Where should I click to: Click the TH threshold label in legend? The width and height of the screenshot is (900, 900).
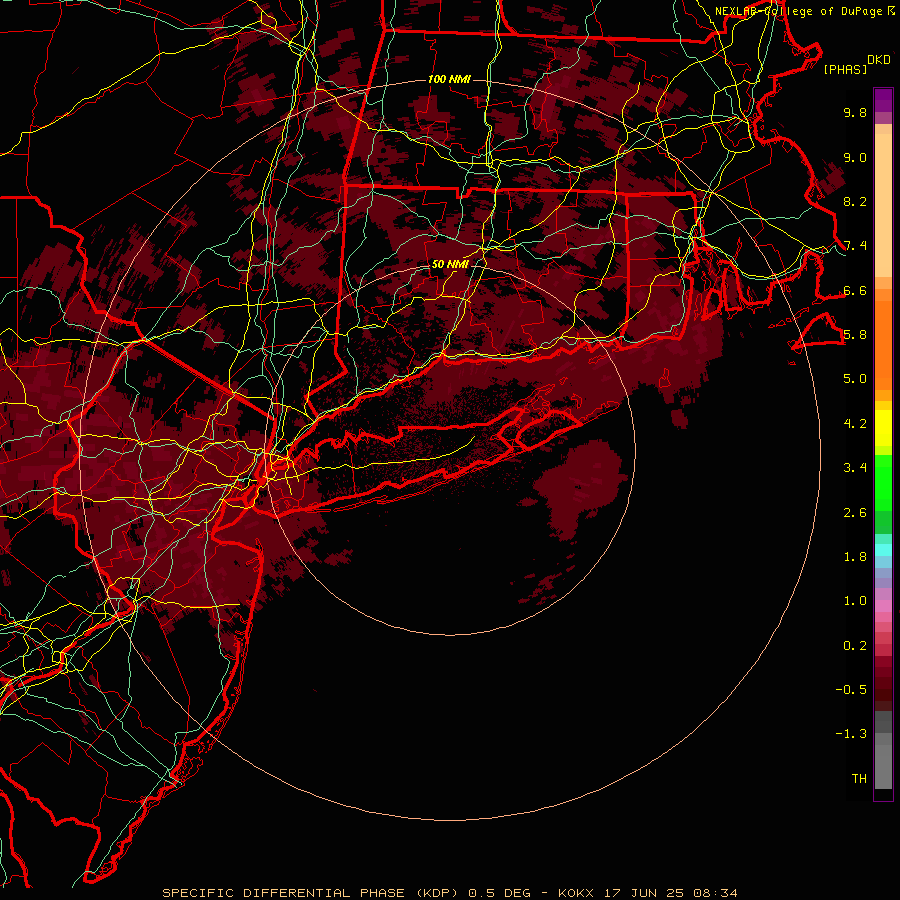pyautogui.click(x=859, y=779)
